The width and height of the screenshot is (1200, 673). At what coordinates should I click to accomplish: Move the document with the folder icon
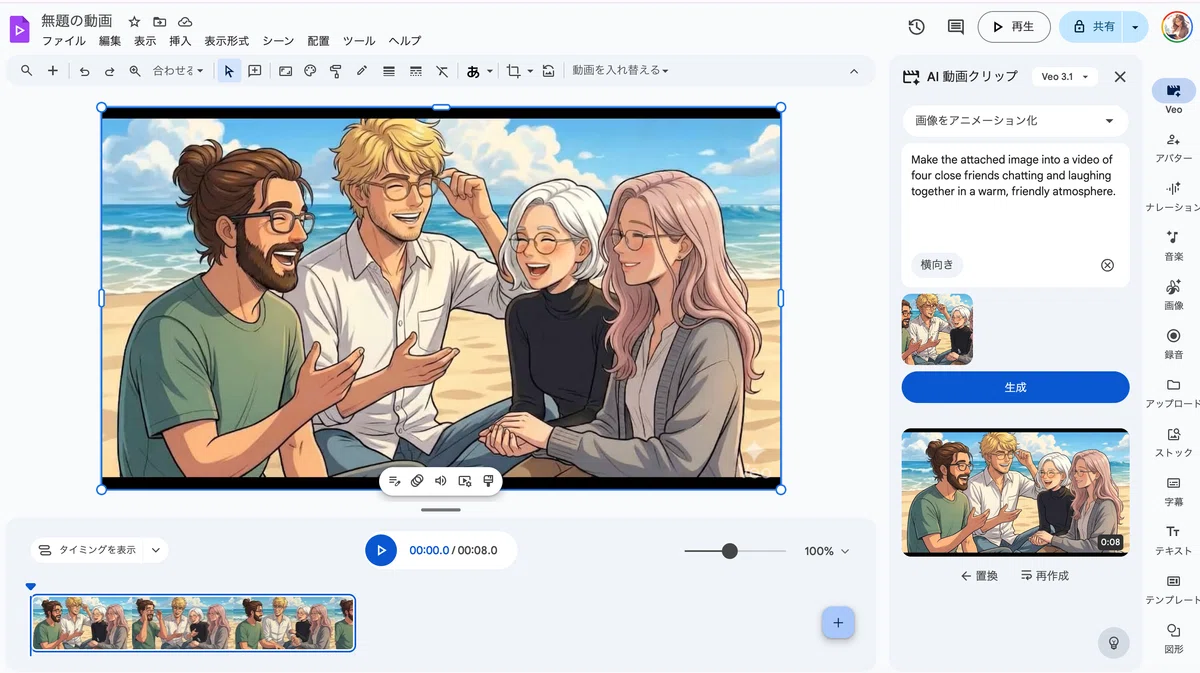160,21
